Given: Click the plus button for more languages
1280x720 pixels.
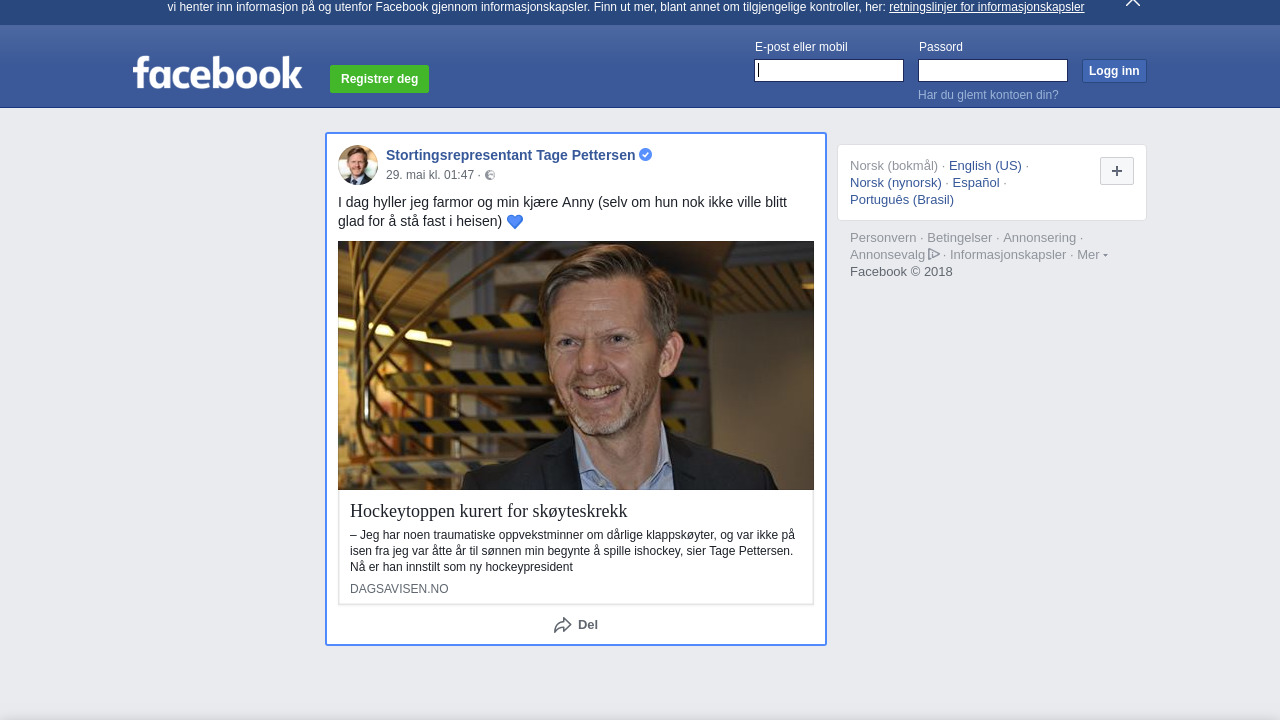Looking at the screenshot, I should pos(1116,171).
